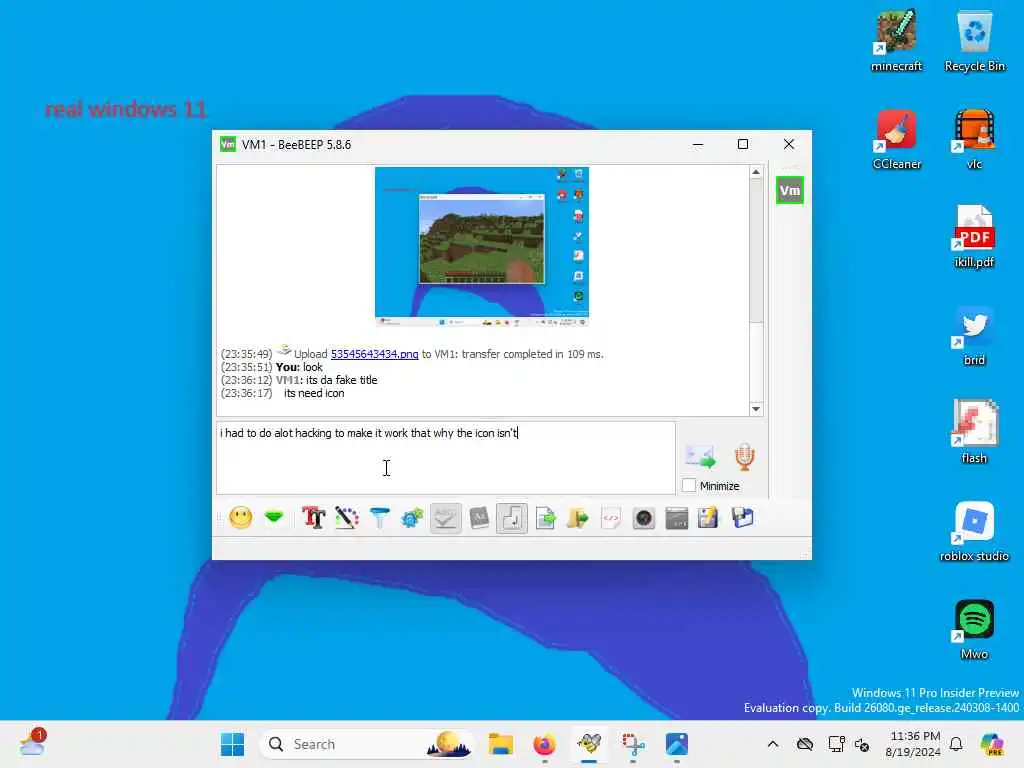Viewport: 1024px width, 768px height.
Task: Open the 11:36 PM clock and calendar
Action: (x=914, y=744)
